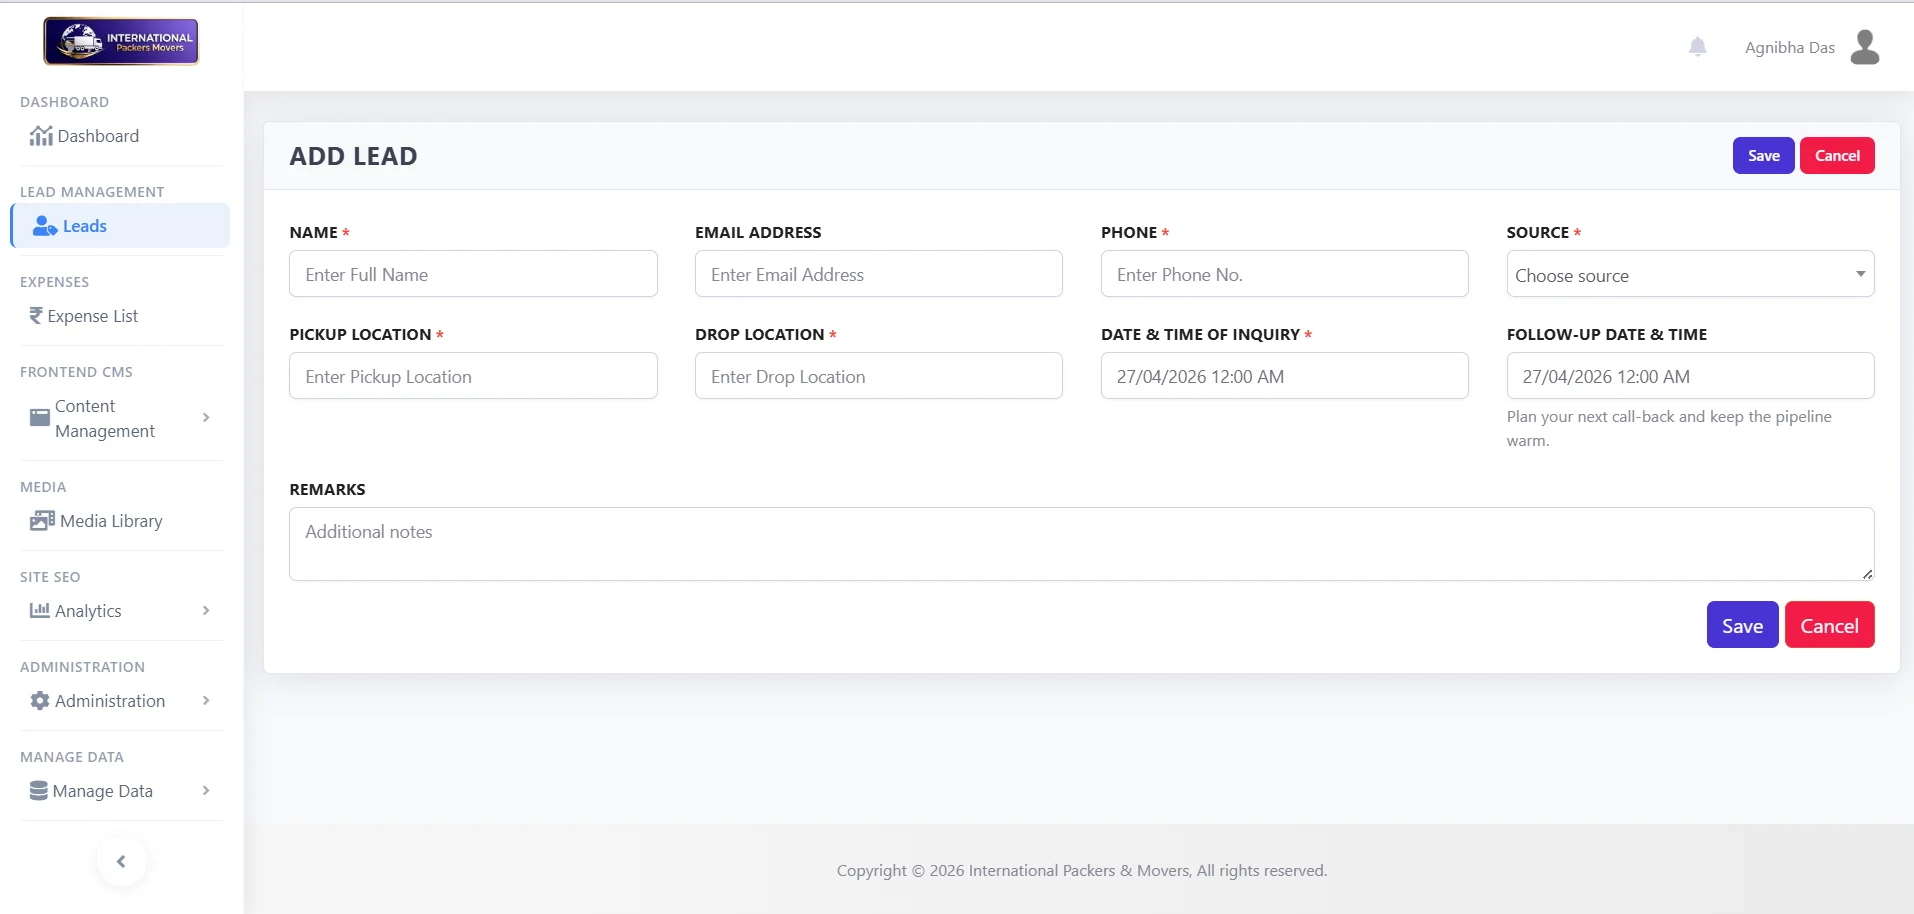Expand Analytics submenu arrow
1914x914 pixels.
(206, 610)
